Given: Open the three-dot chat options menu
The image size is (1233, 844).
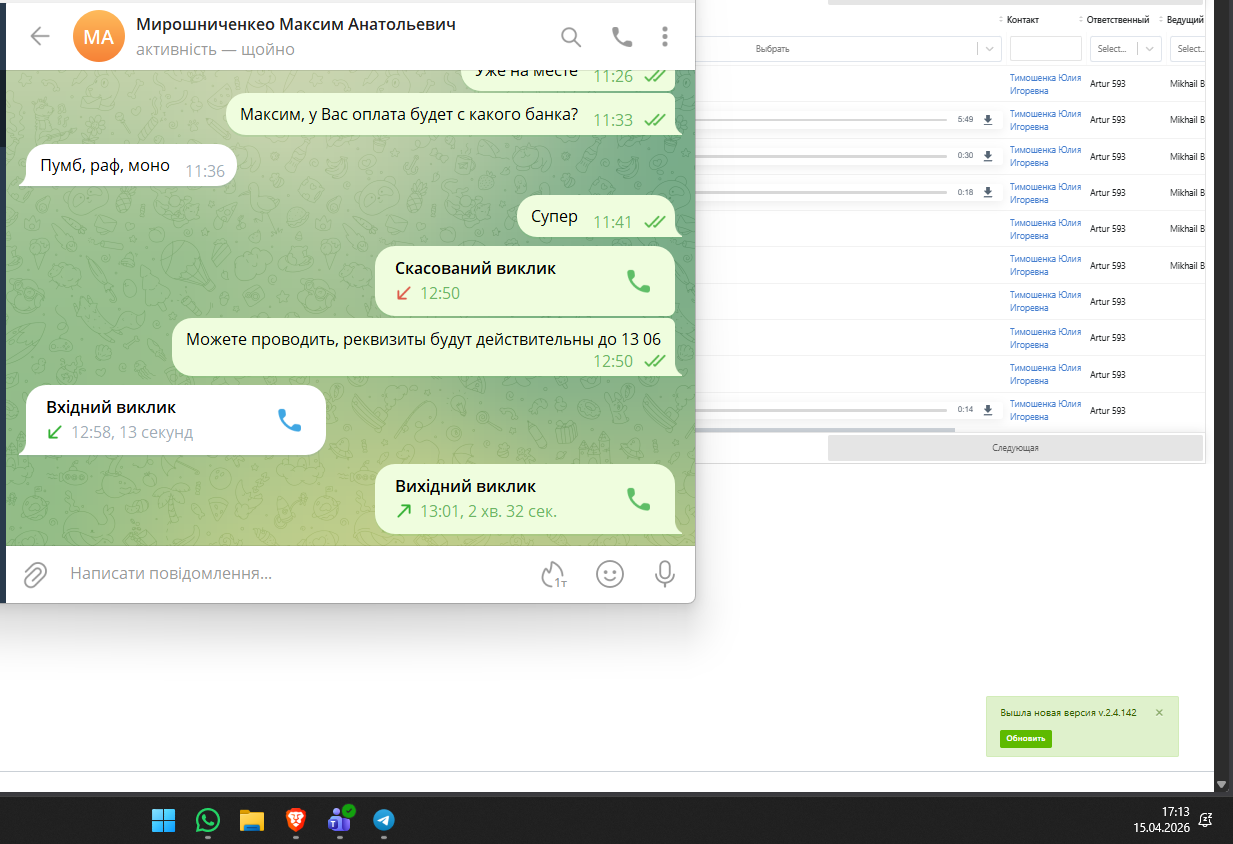Looking at the screenshot, I should click(665, 37).
